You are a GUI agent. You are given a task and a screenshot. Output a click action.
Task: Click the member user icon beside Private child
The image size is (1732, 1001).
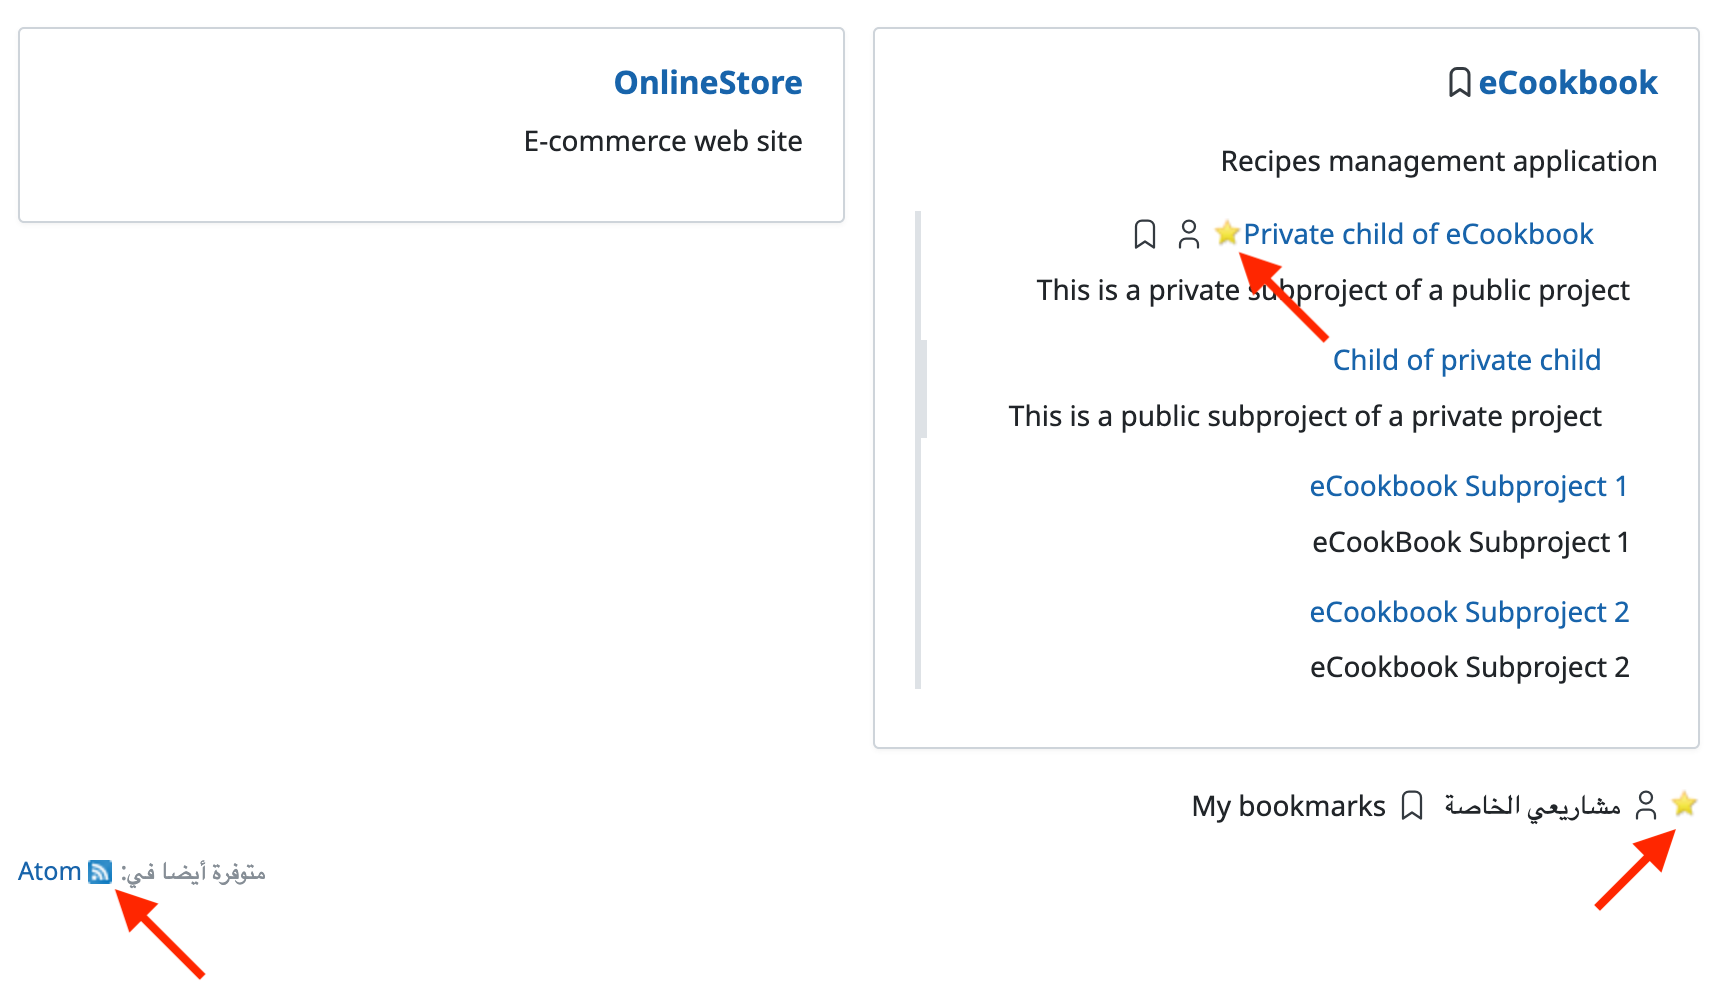tap(1188, 234)
